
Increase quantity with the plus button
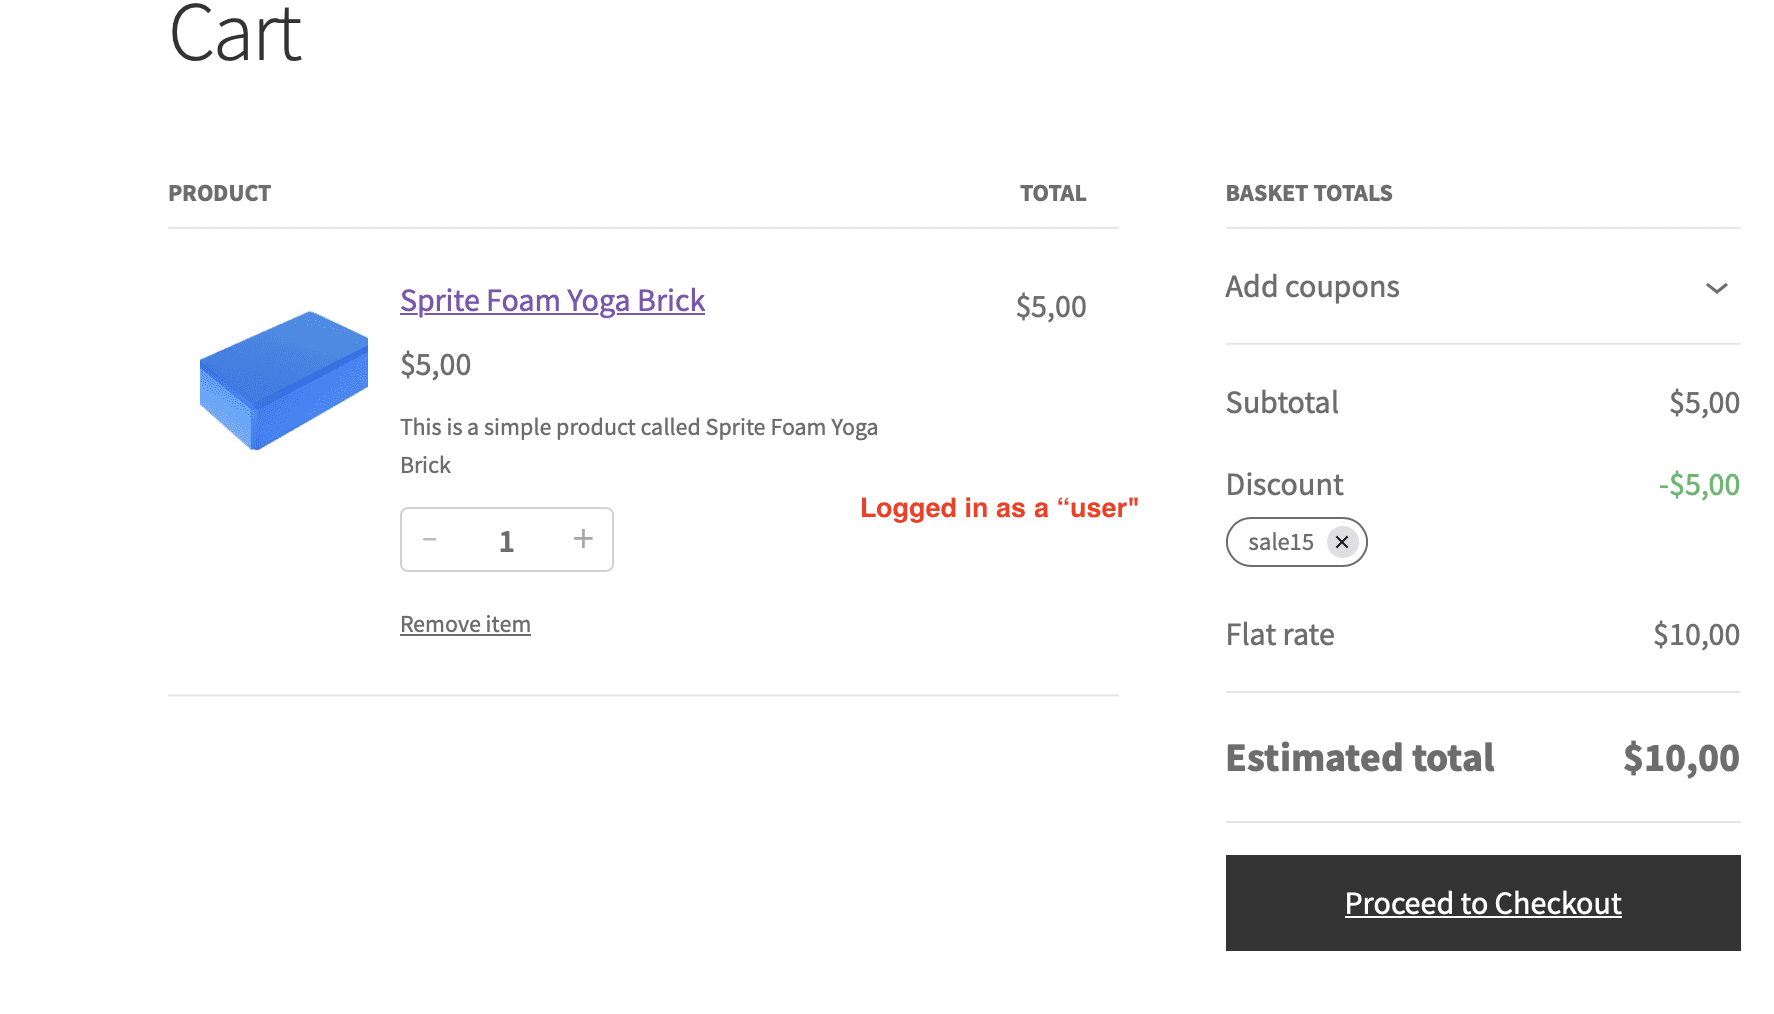coord(583,540)
